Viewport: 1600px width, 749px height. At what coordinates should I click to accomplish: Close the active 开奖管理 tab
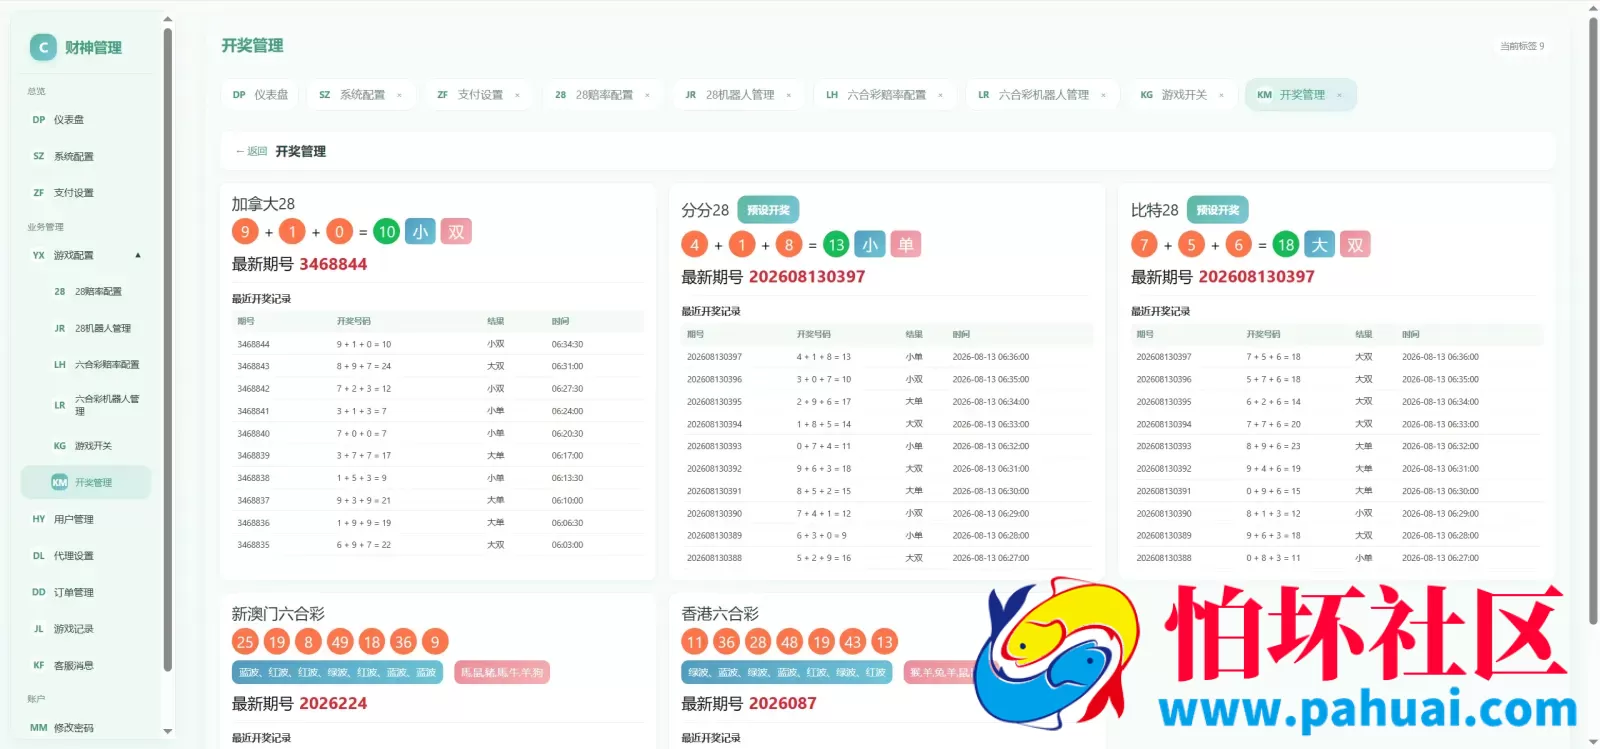click(x=1339, y=95)
